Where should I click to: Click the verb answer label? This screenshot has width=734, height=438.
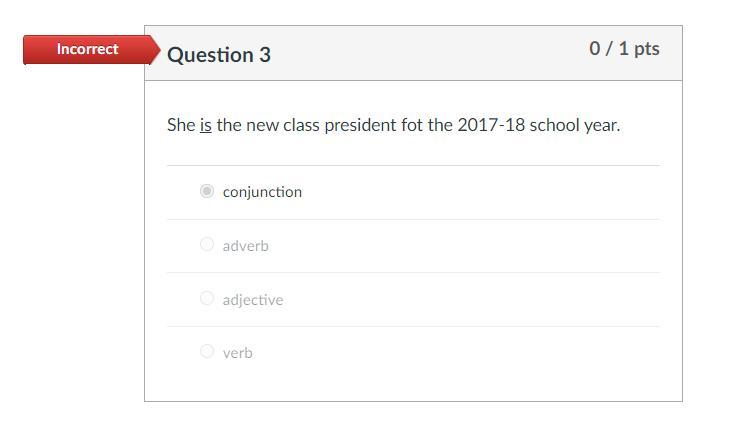coord(238,353)
